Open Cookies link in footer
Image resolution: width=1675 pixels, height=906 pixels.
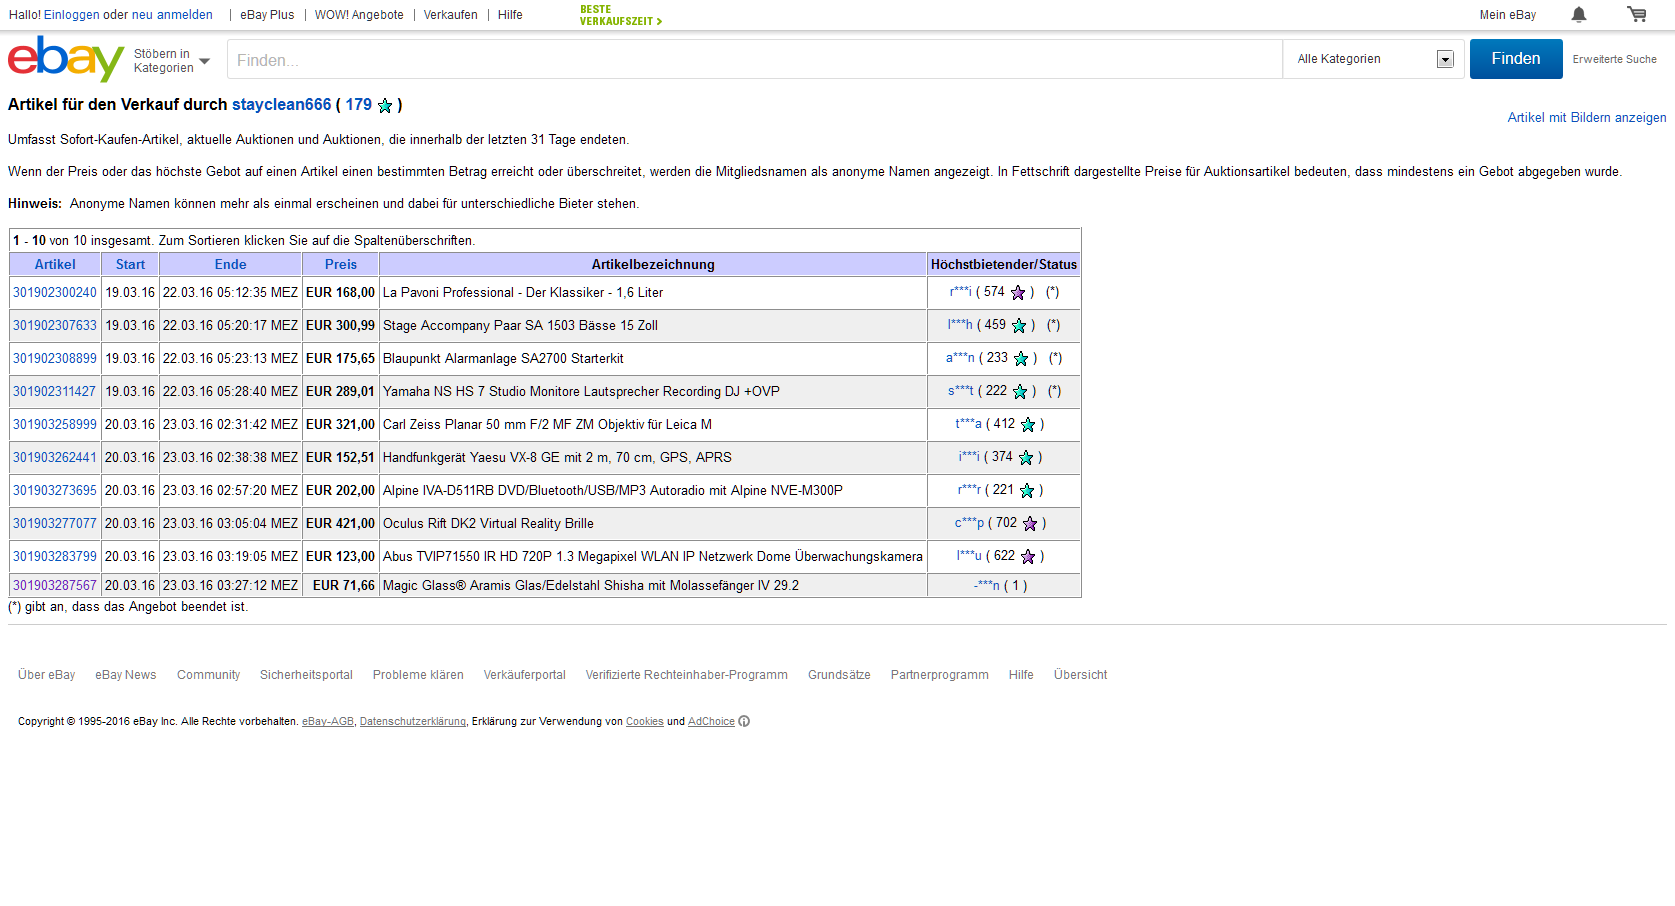pos(645,722)
